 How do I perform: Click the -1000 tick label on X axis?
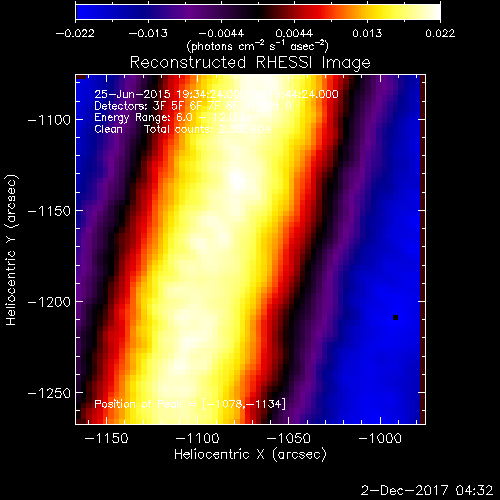[x=380, y=438]
